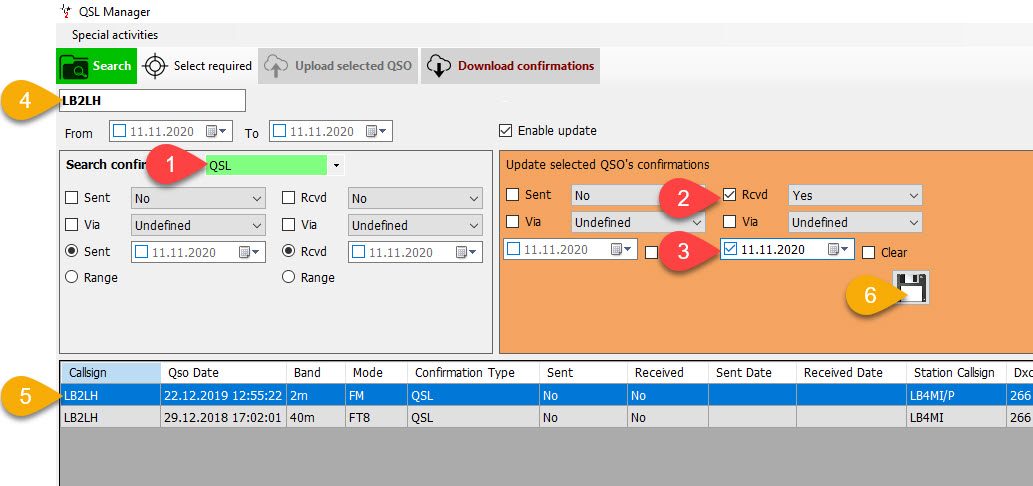Open the update sent date calendar dropdown
1033x486 pixels.
point(621,249)
